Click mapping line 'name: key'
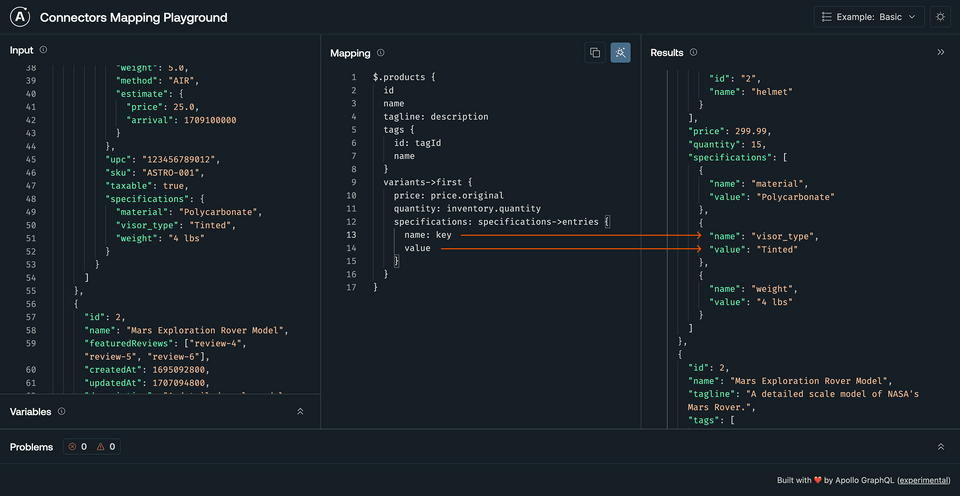 point(427,235)
